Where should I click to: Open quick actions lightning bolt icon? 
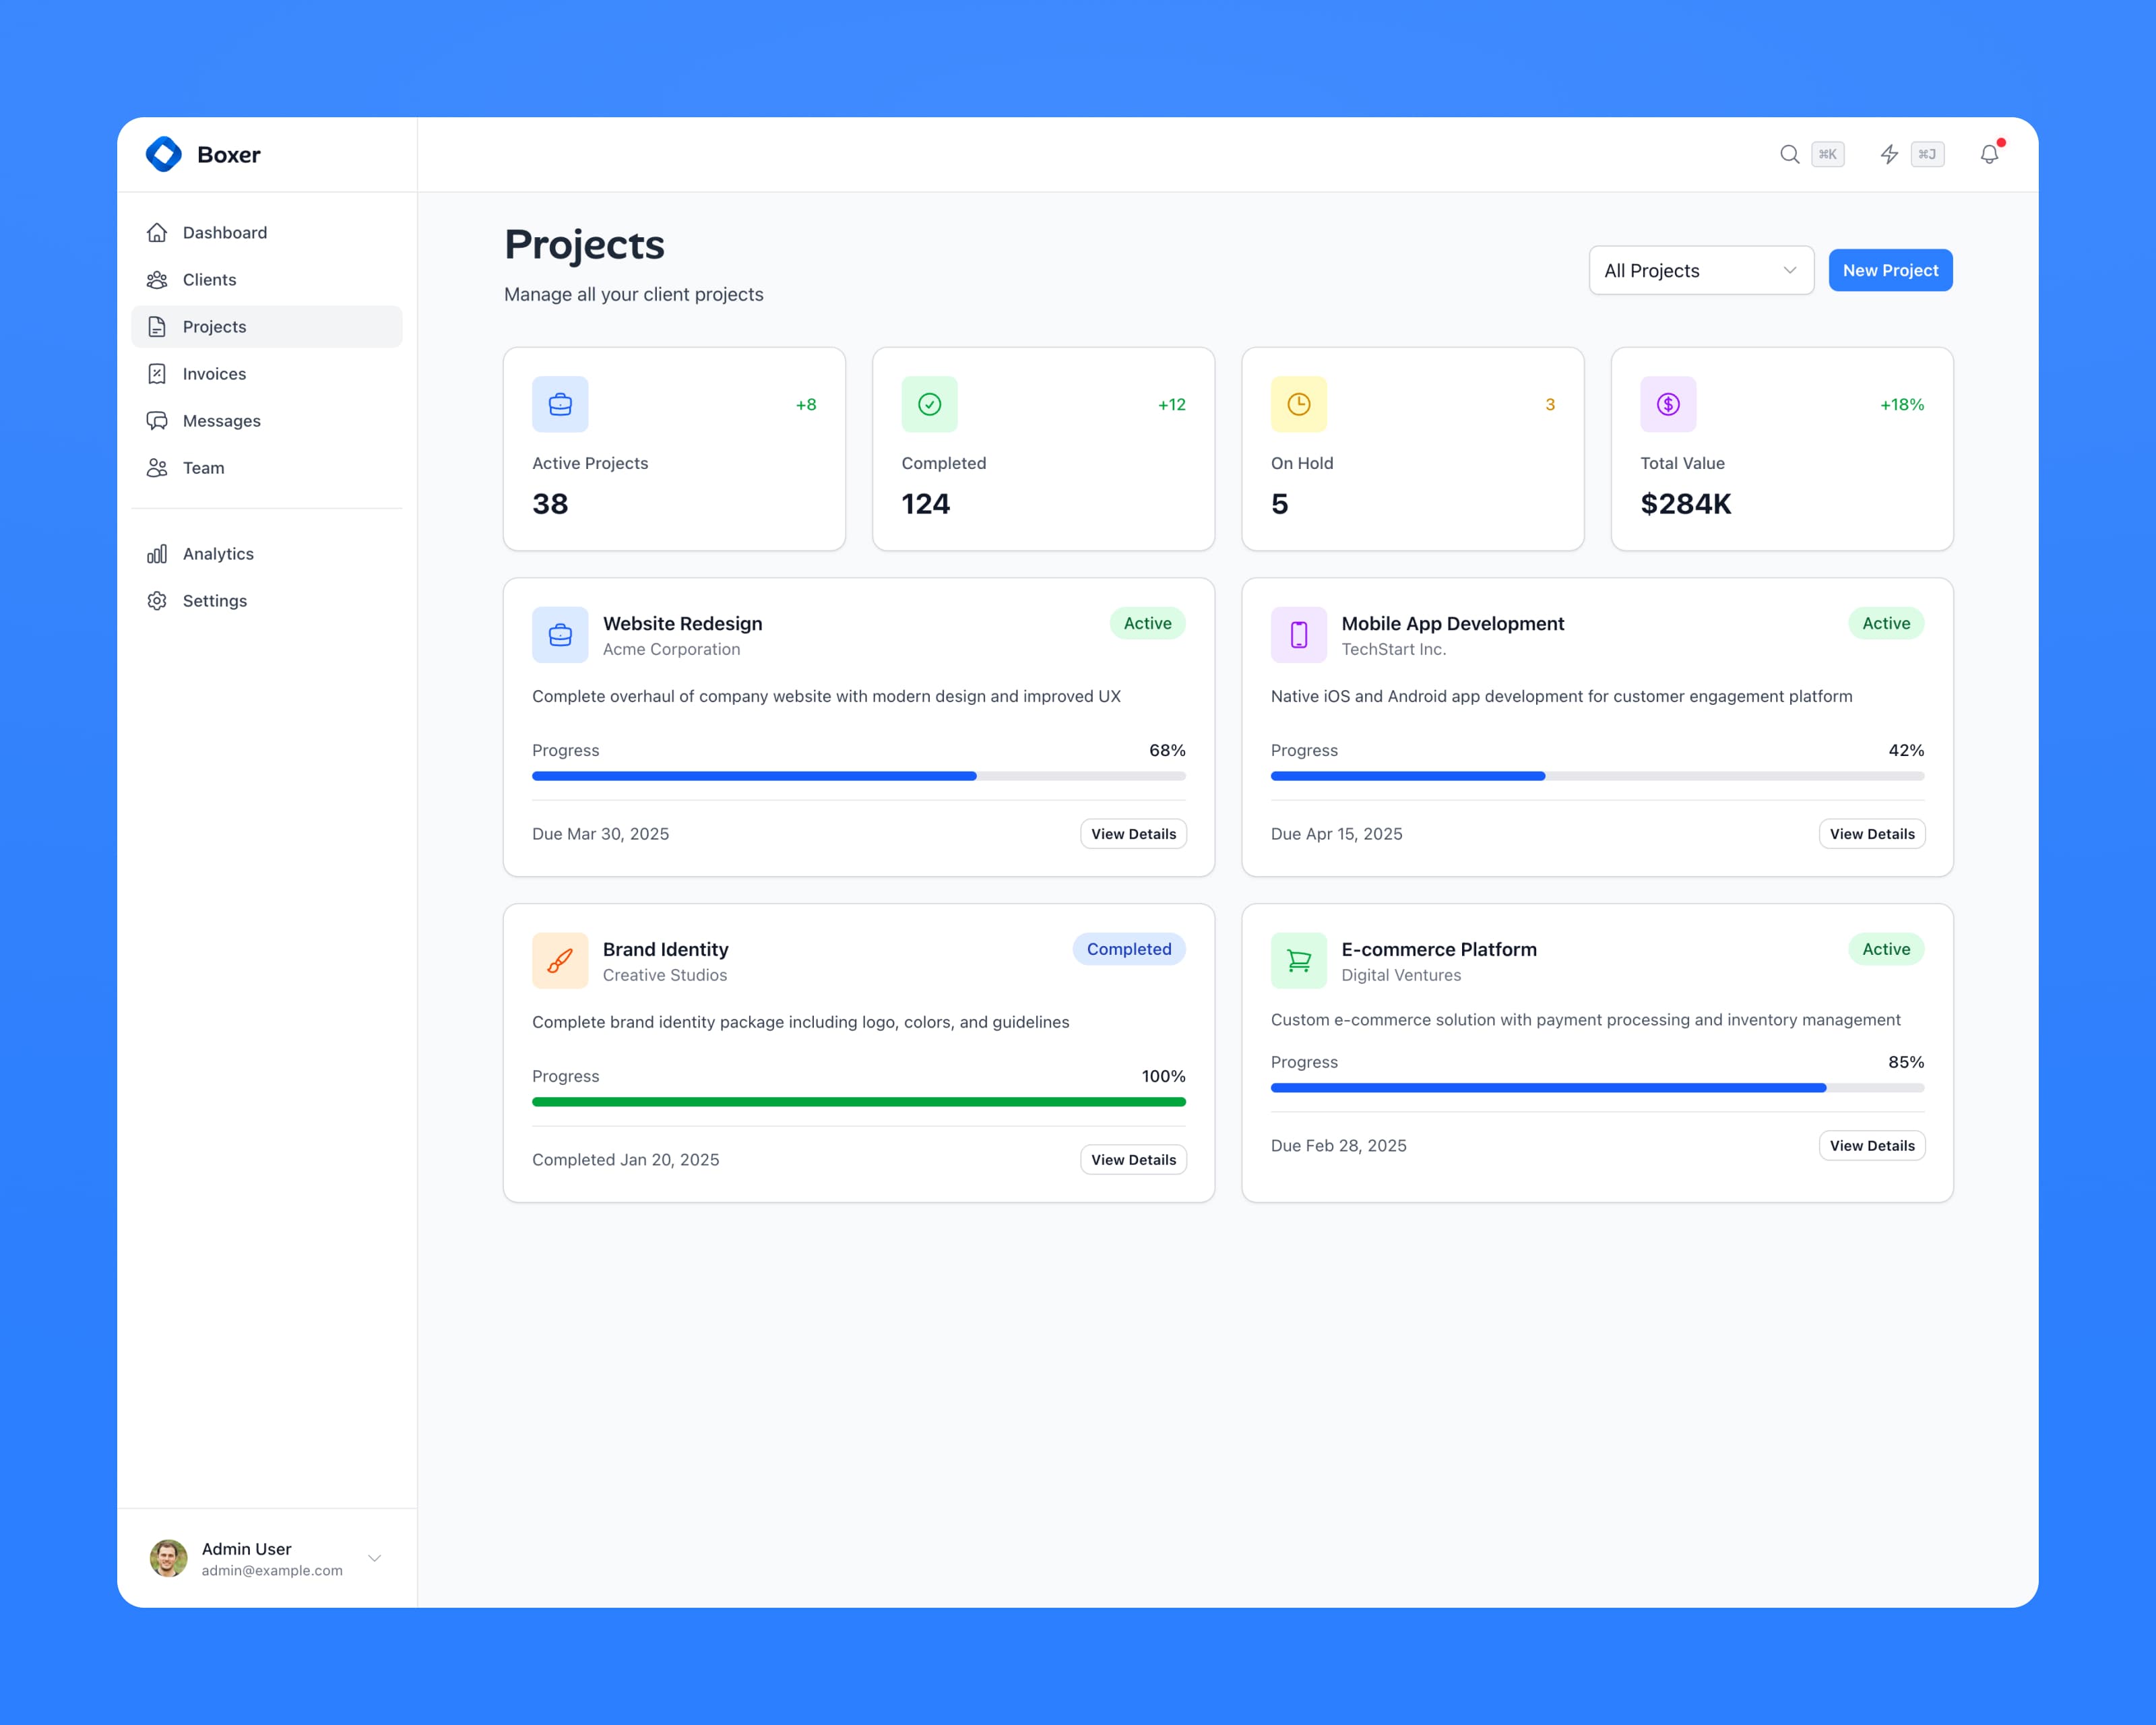point(1889,154)
